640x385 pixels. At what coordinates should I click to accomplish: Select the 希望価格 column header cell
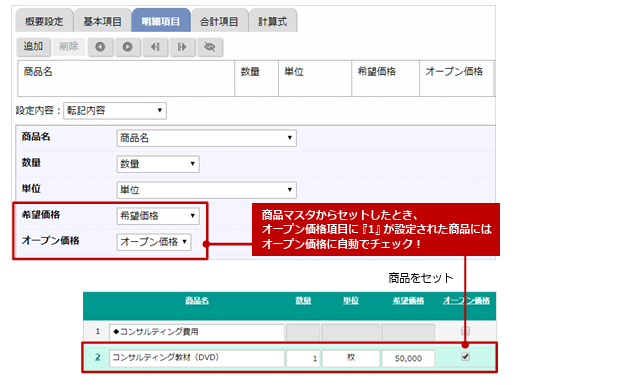[386, 78]
